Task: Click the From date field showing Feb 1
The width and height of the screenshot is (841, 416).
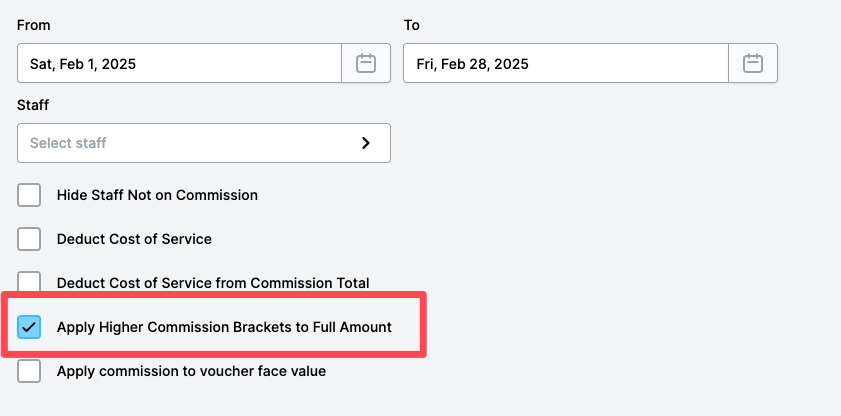Action: click(179, 63)
